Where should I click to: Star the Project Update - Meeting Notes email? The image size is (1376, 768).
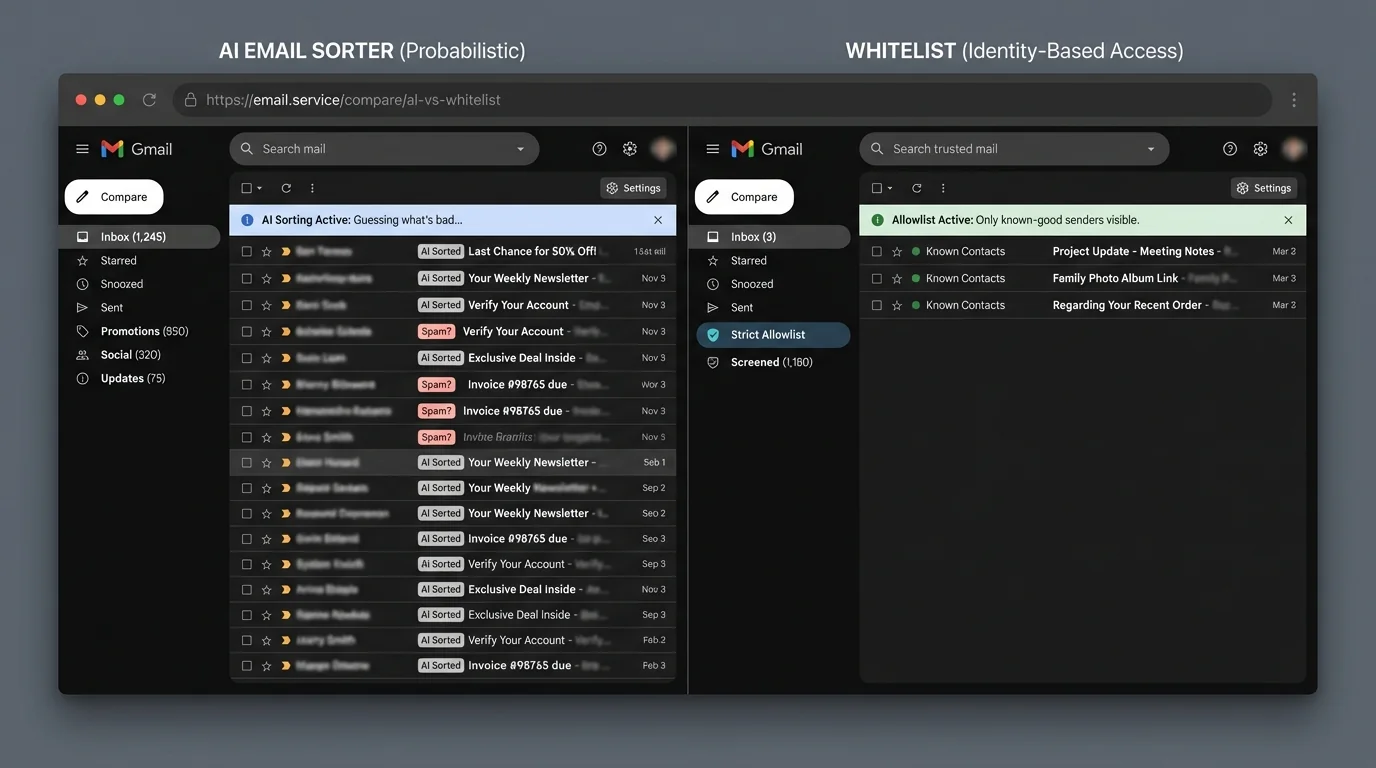(x=896, y=251)
